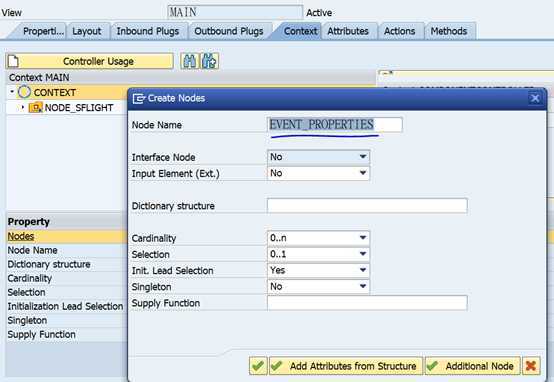Click the NODE_SFLIGHT node icon
This screenshot has height=382, width=554.
pos(36,107)
